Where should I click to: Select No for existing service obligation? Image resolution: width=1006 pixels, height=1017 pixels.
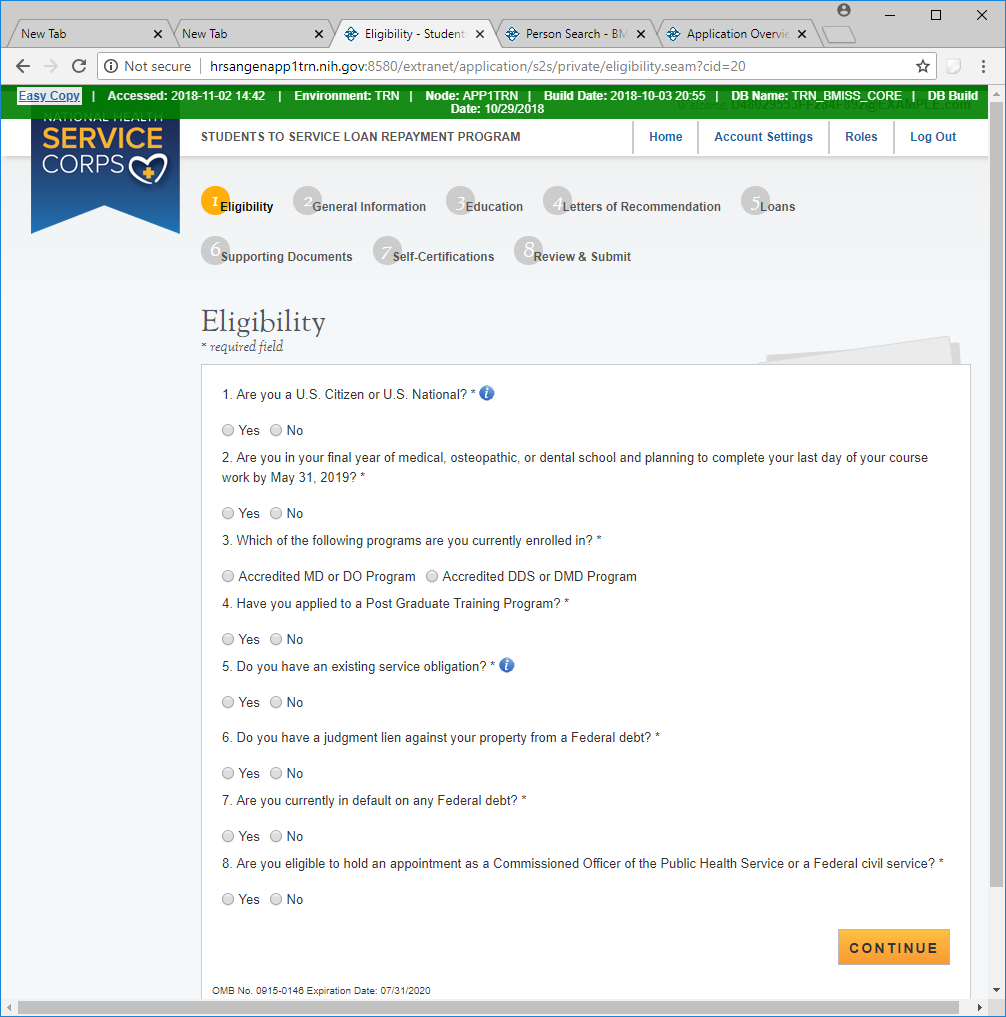[x=276, y=702]
